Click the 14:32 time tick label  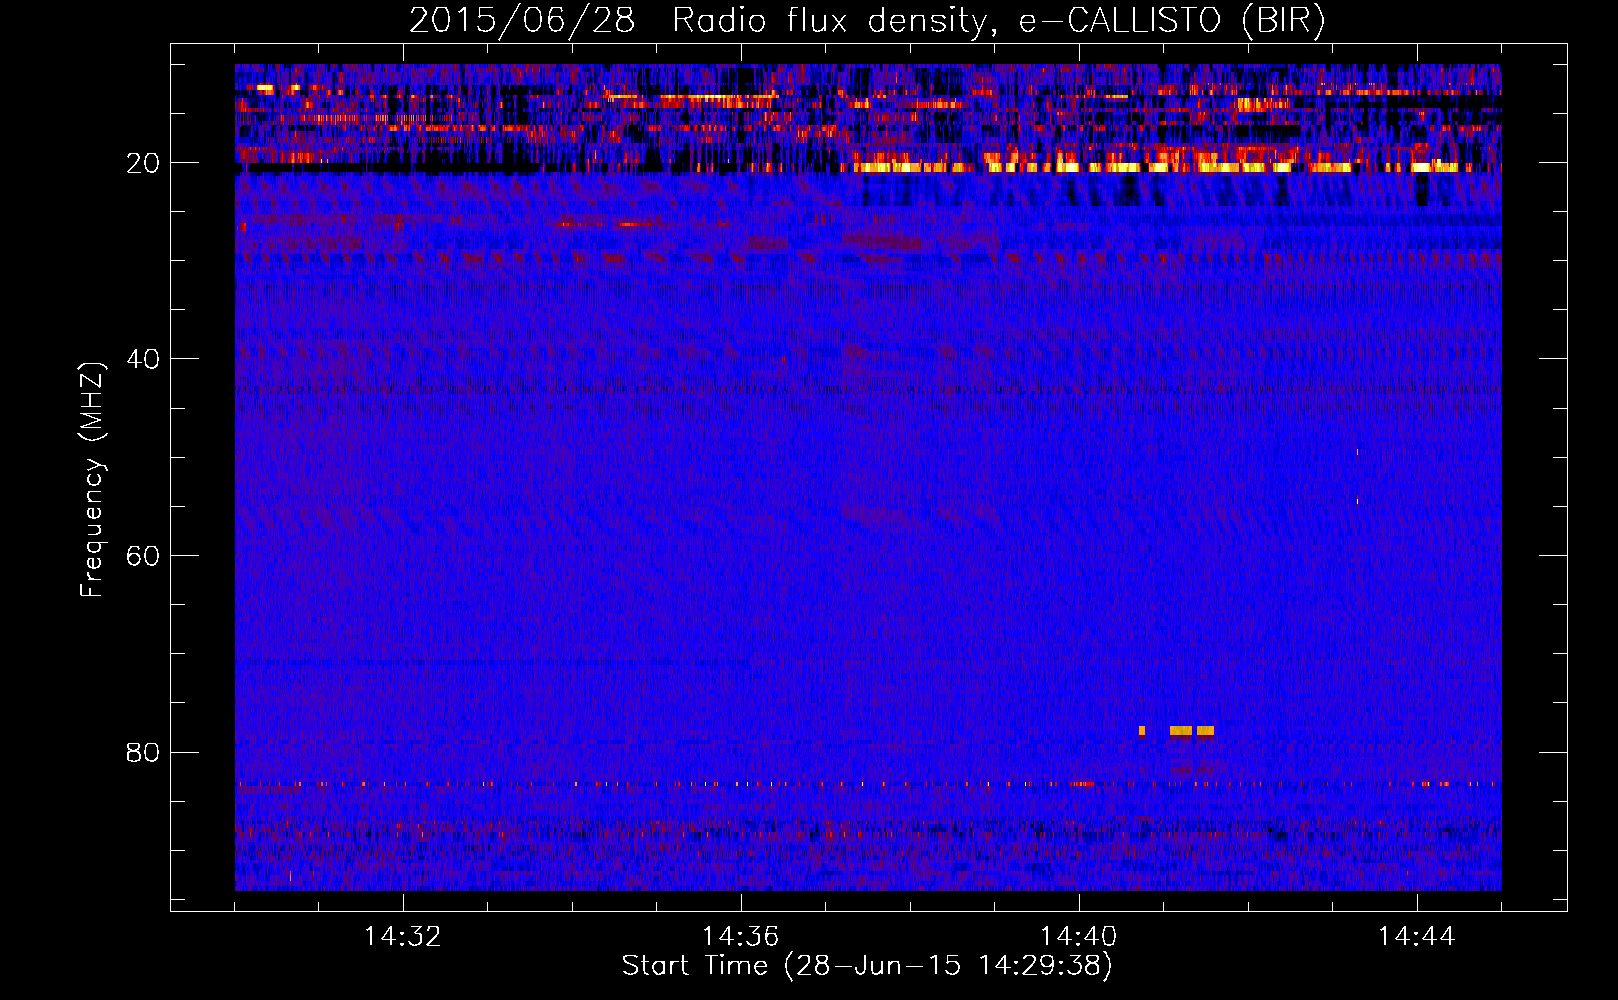coord(403,936)
